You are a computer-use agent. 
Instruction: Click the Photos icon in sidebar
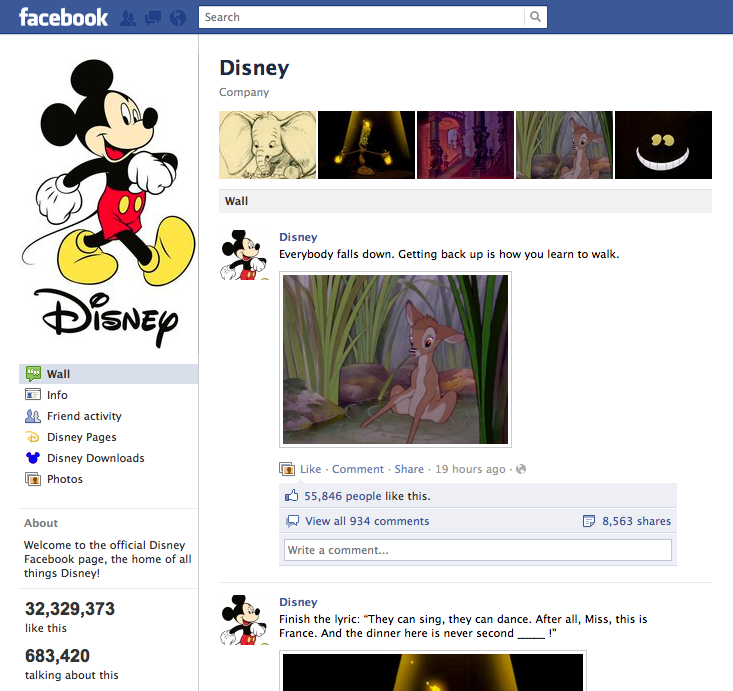point(33,479)
